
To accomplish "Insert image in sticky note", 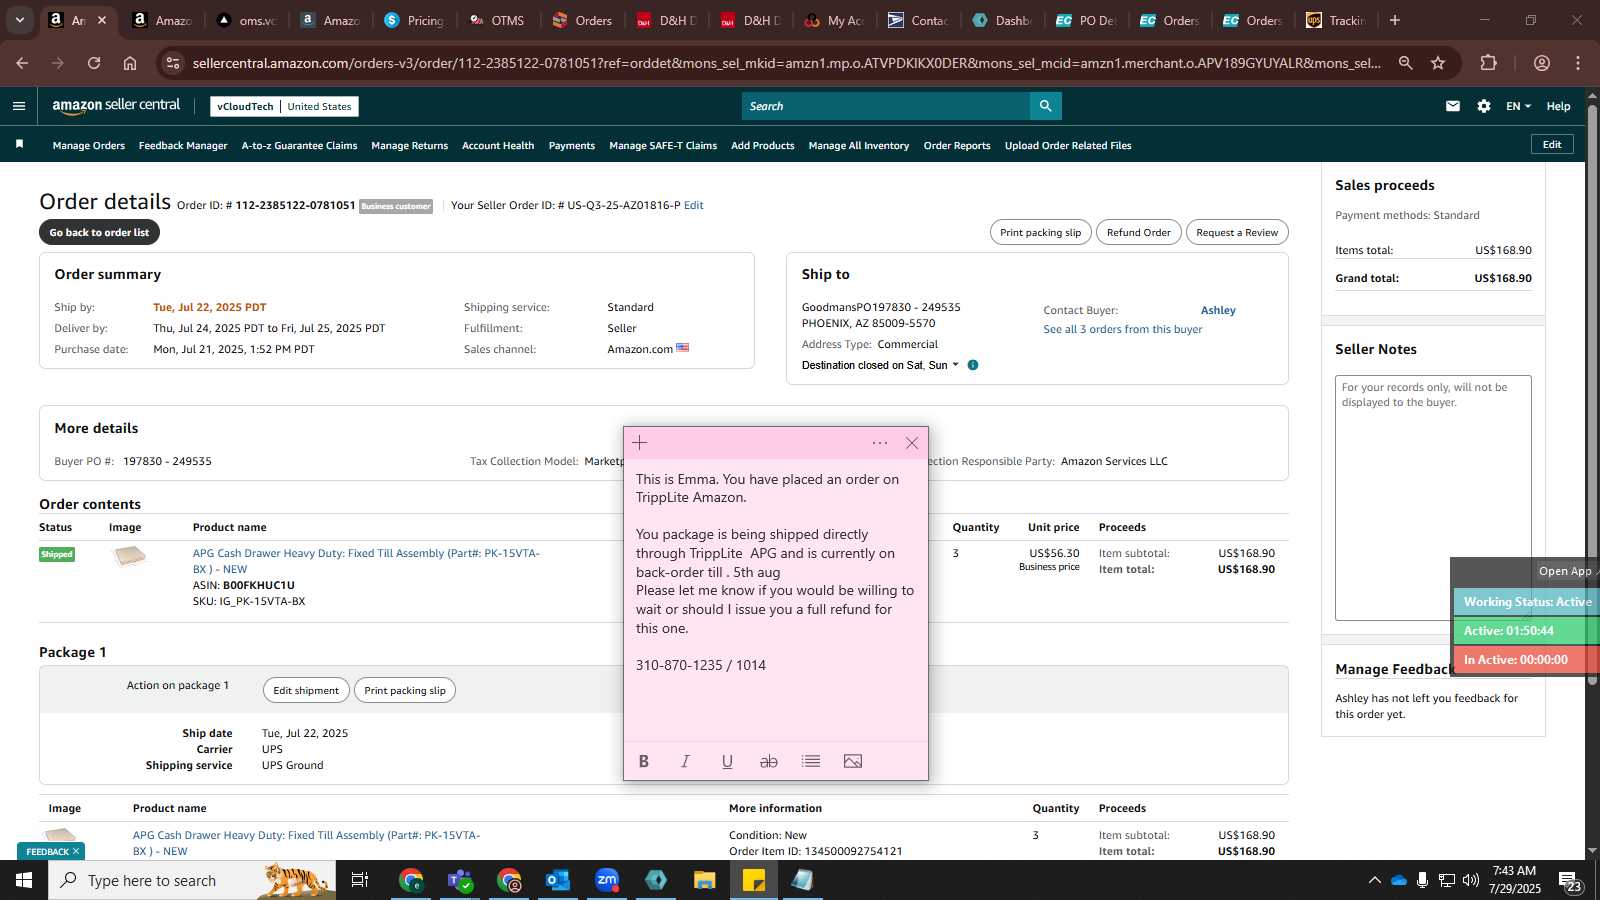I will (x=852, y=761).
